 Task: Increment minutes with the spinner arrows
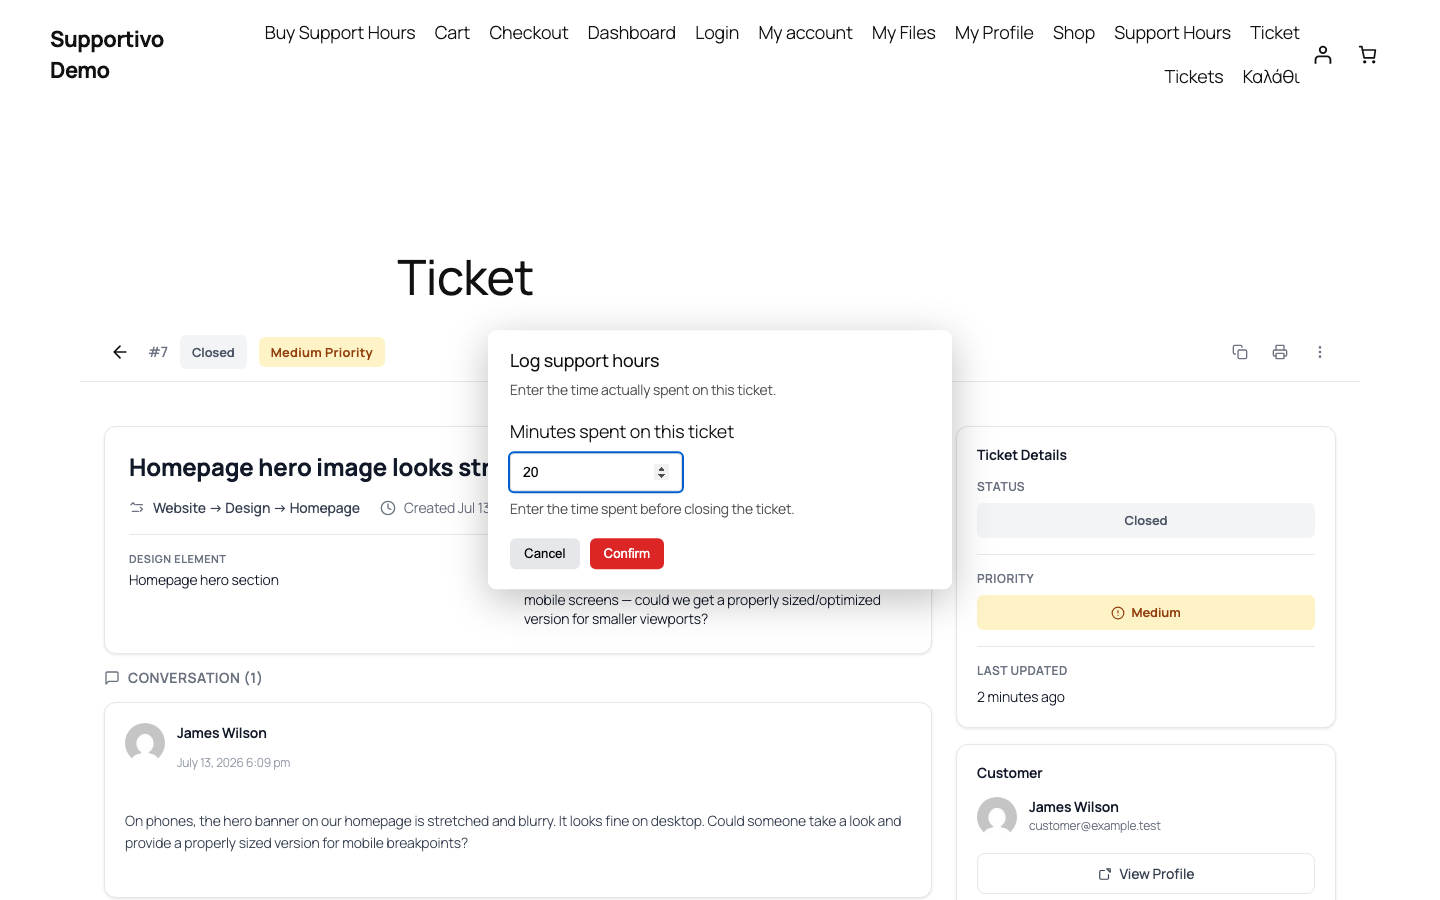coord(661,468)
